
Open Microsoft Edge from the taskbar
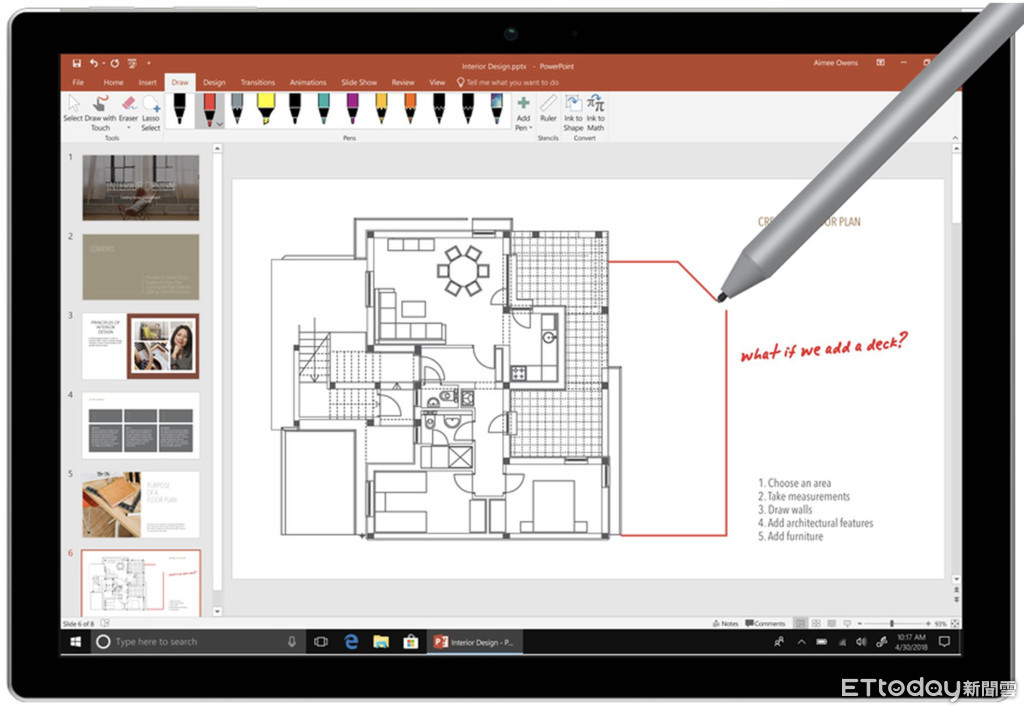click(351, 641)
